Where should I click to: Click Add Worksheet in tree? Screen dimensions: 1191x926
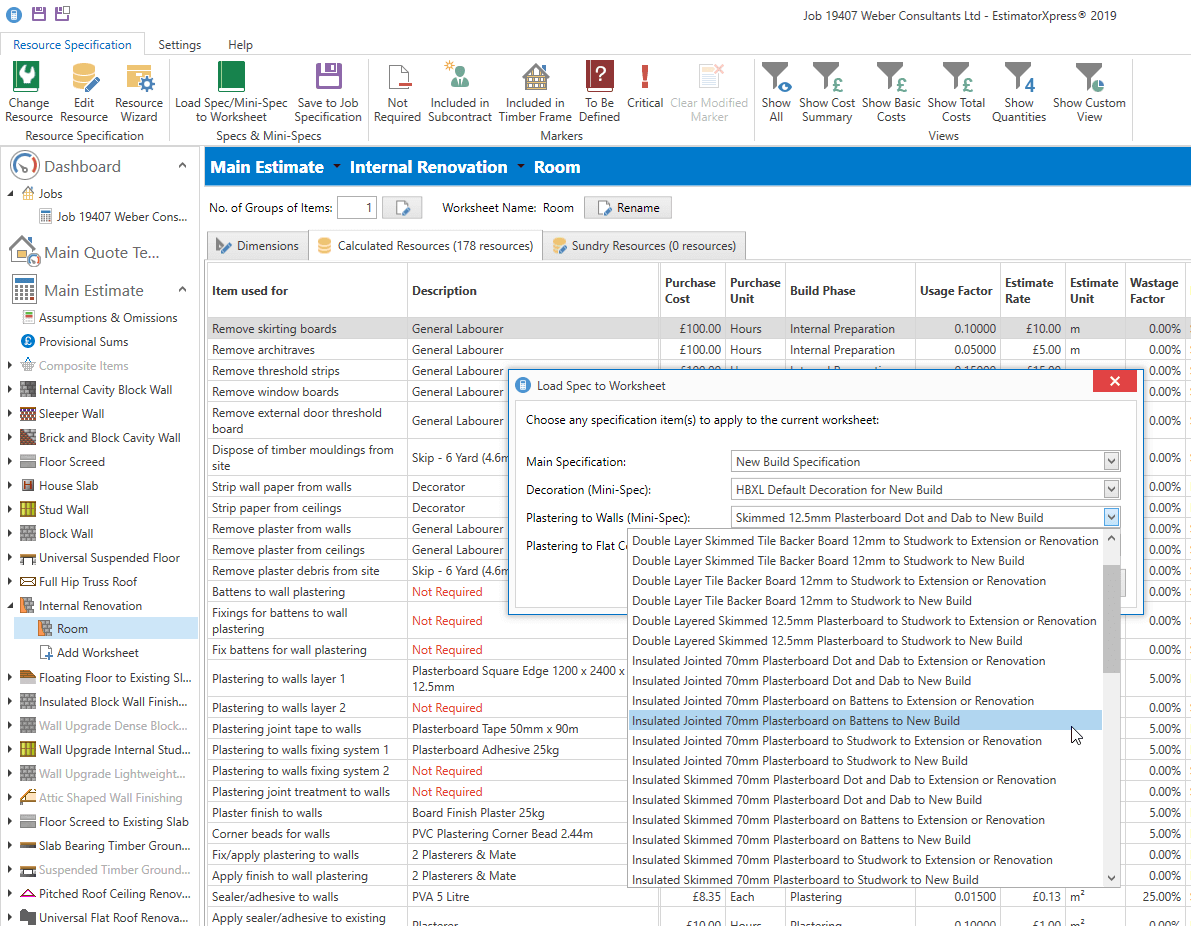tap(97, 653)
